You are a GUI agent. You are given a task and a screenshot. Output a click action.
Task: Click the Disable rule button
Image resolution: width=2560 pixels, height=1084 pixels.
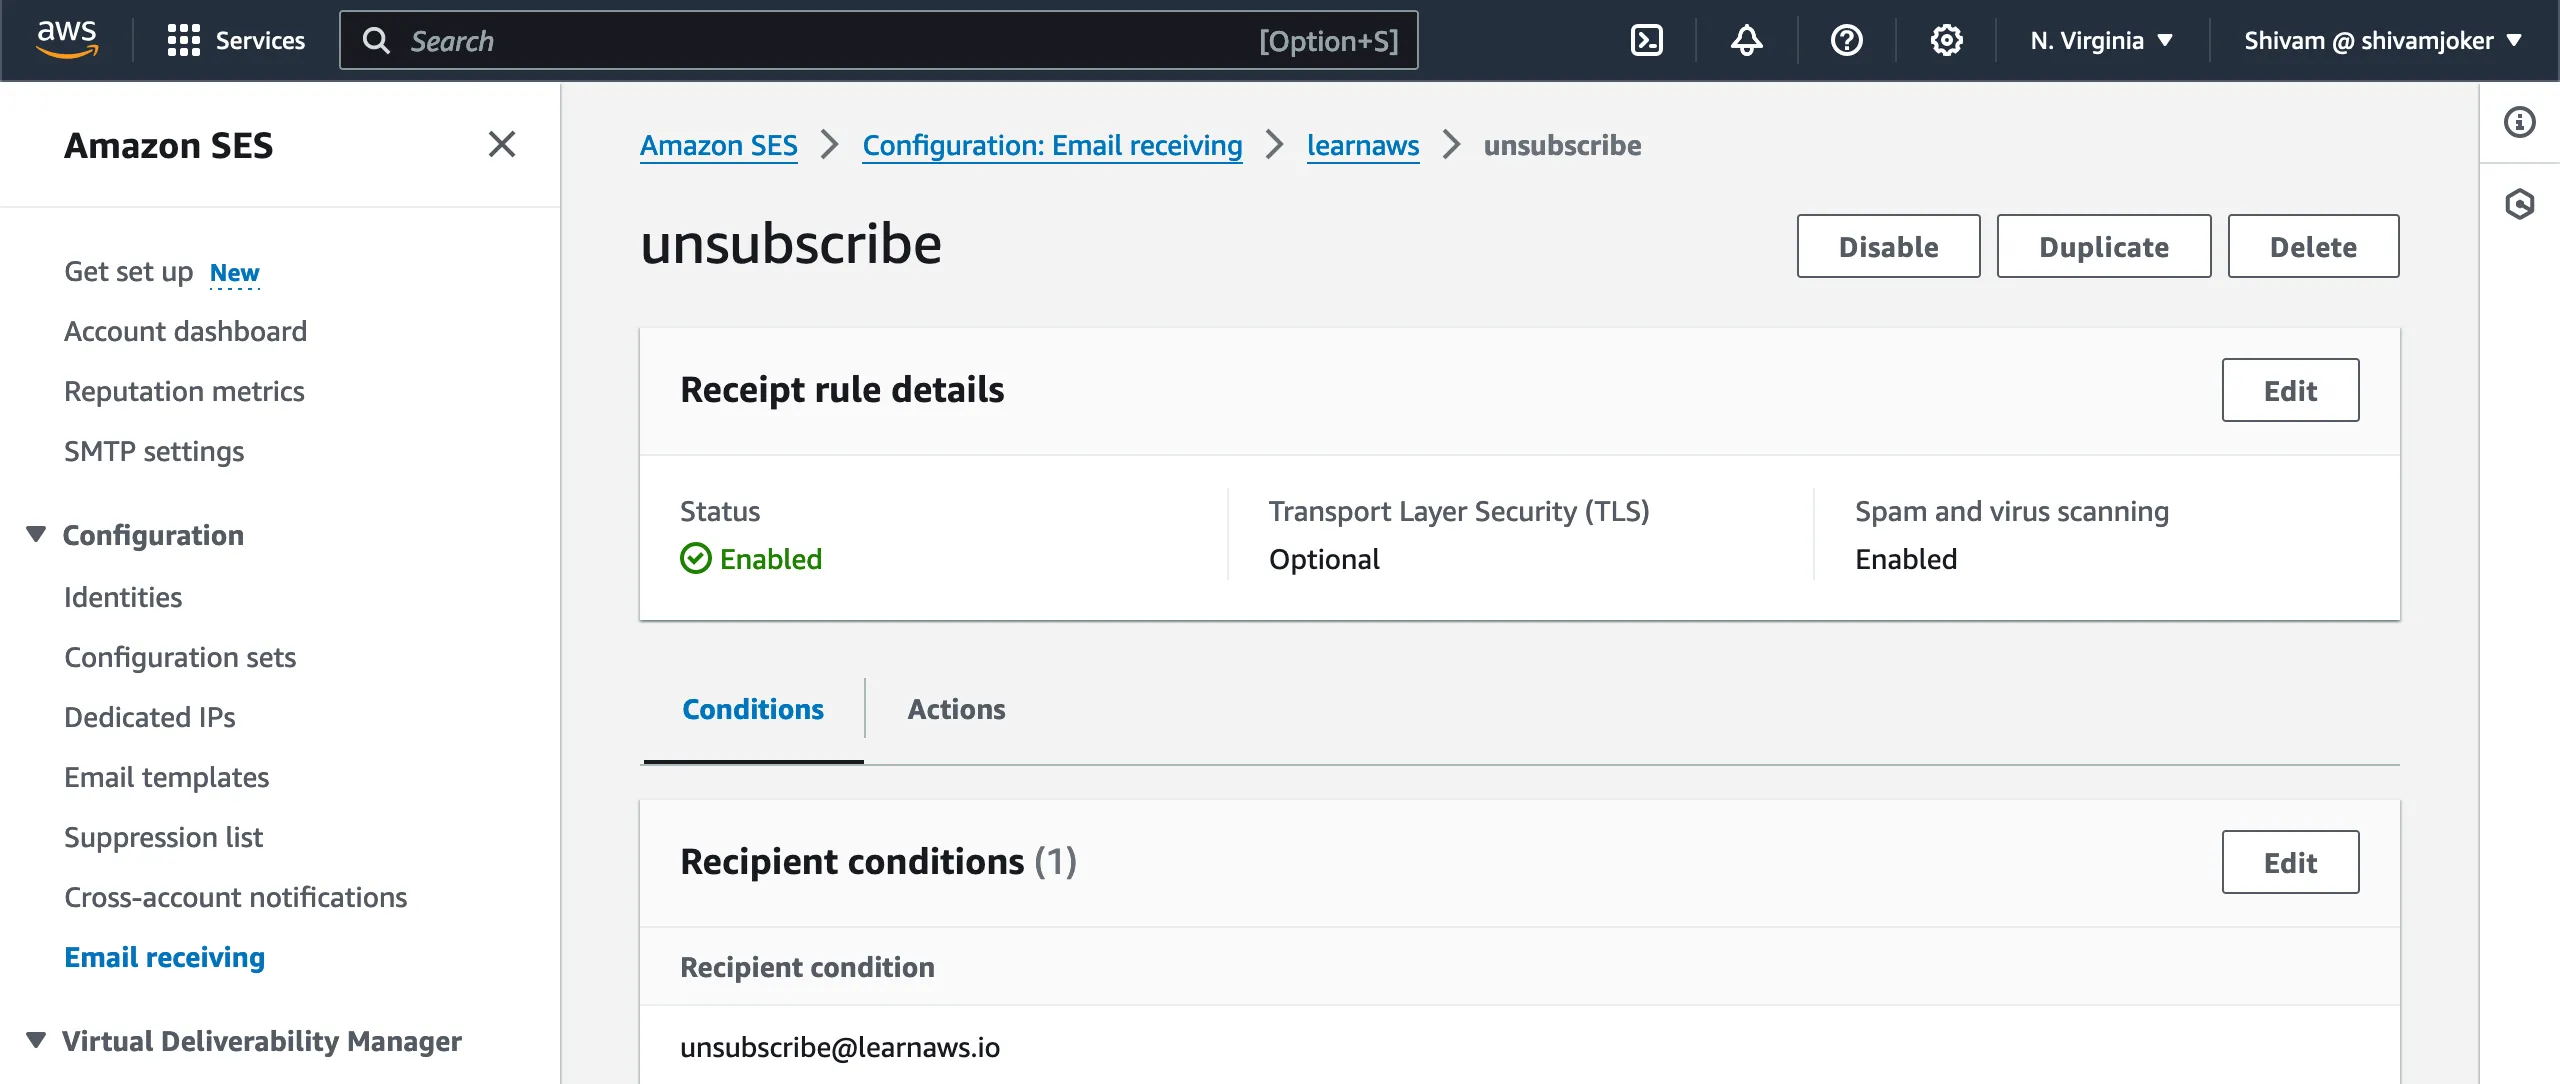[1888, 246]
